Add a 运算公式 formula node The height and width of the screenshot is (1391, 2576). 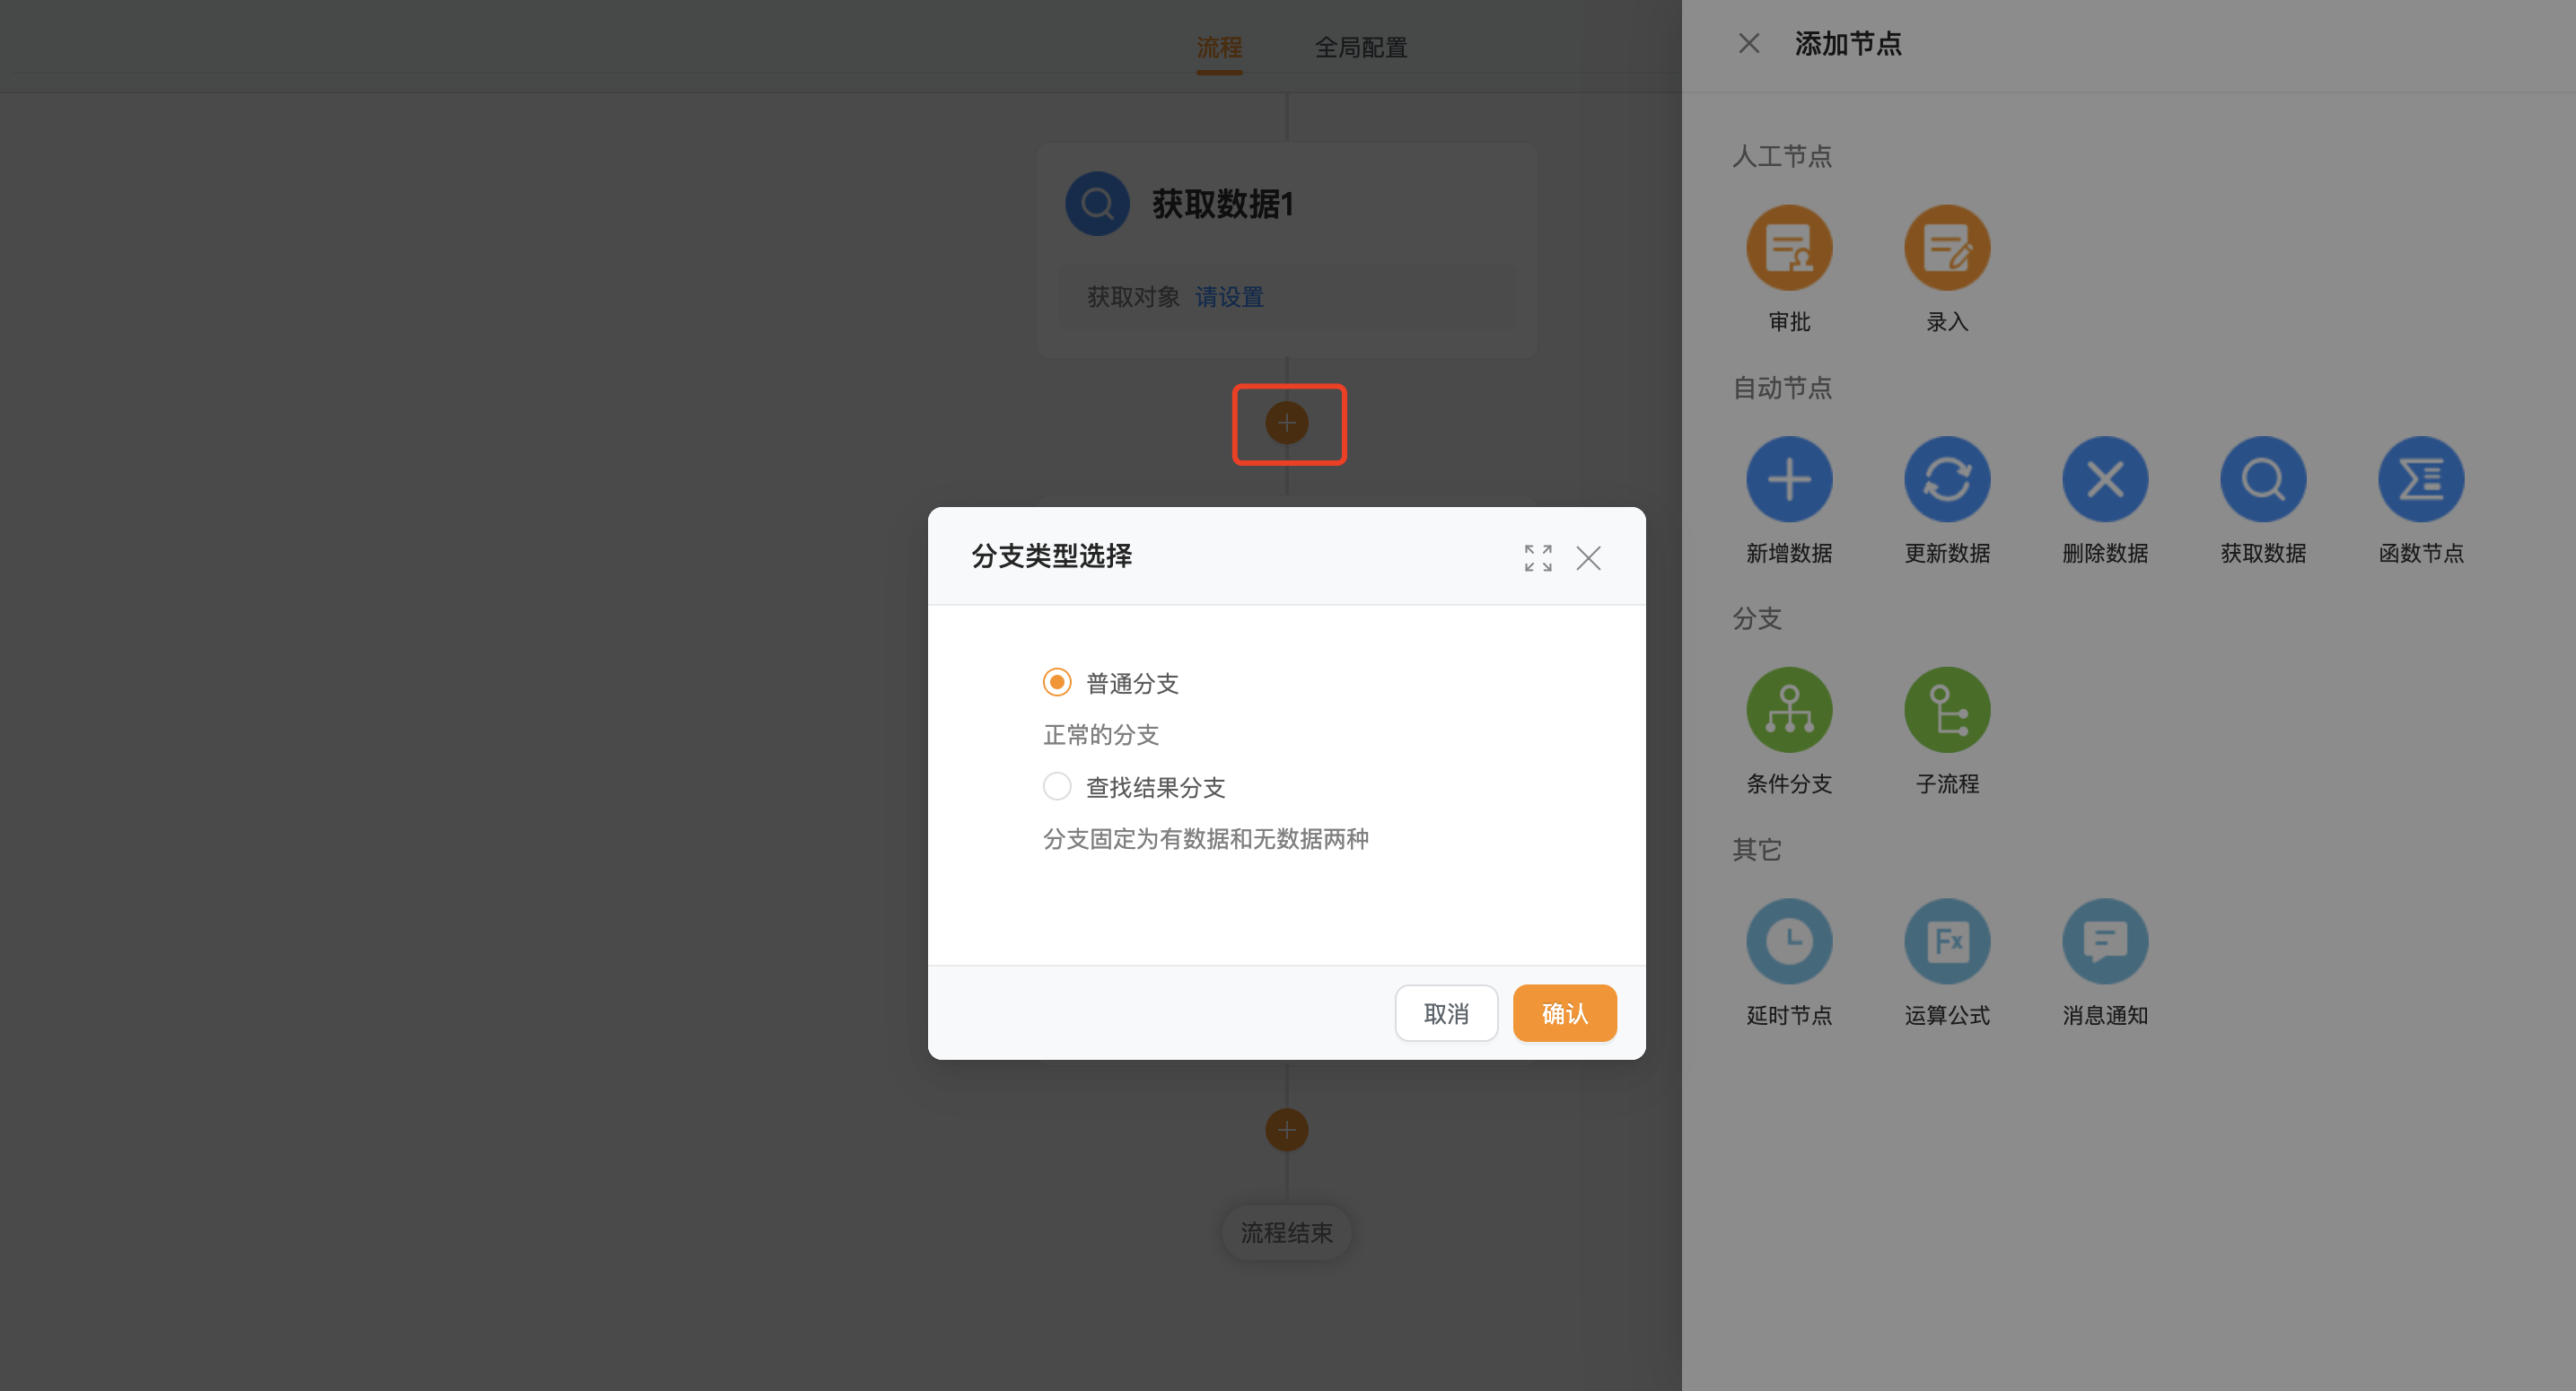tap(1947, 941)
